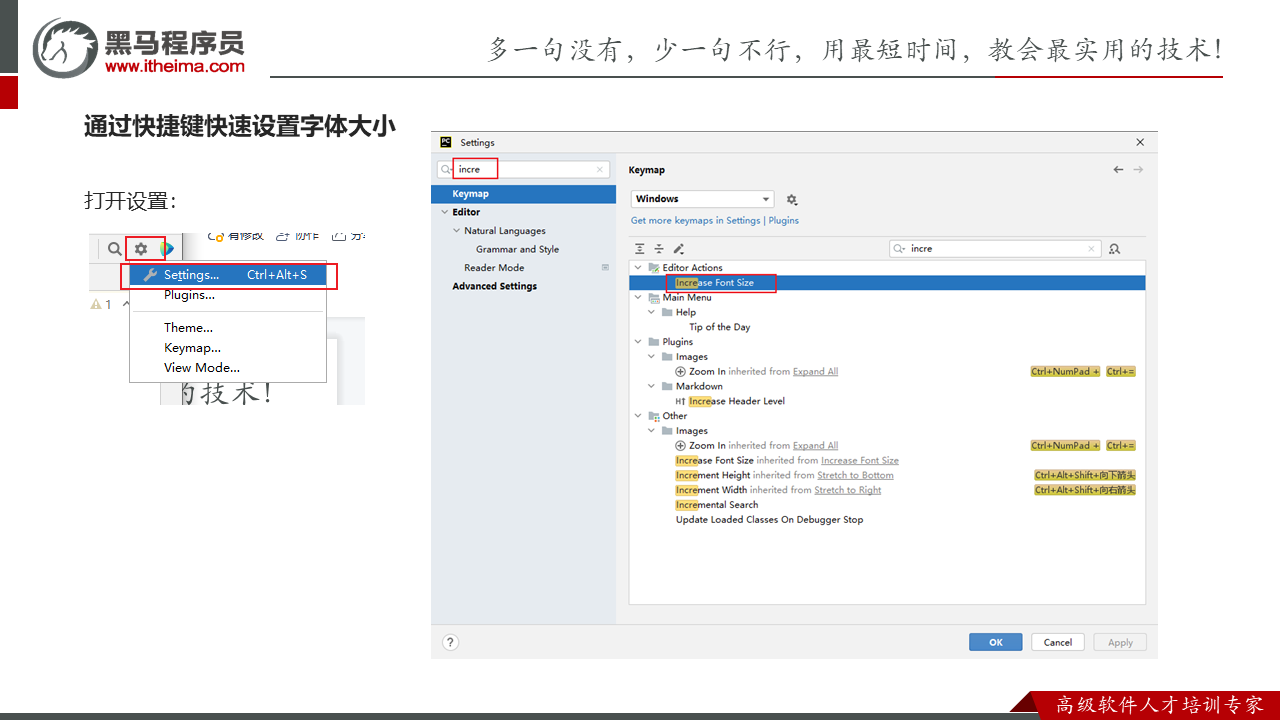The height and width of the screenshot is (720, 1280).
Task: Click the gear icon beside the Windows keymap dropdown
Action: tap(792, 200)
